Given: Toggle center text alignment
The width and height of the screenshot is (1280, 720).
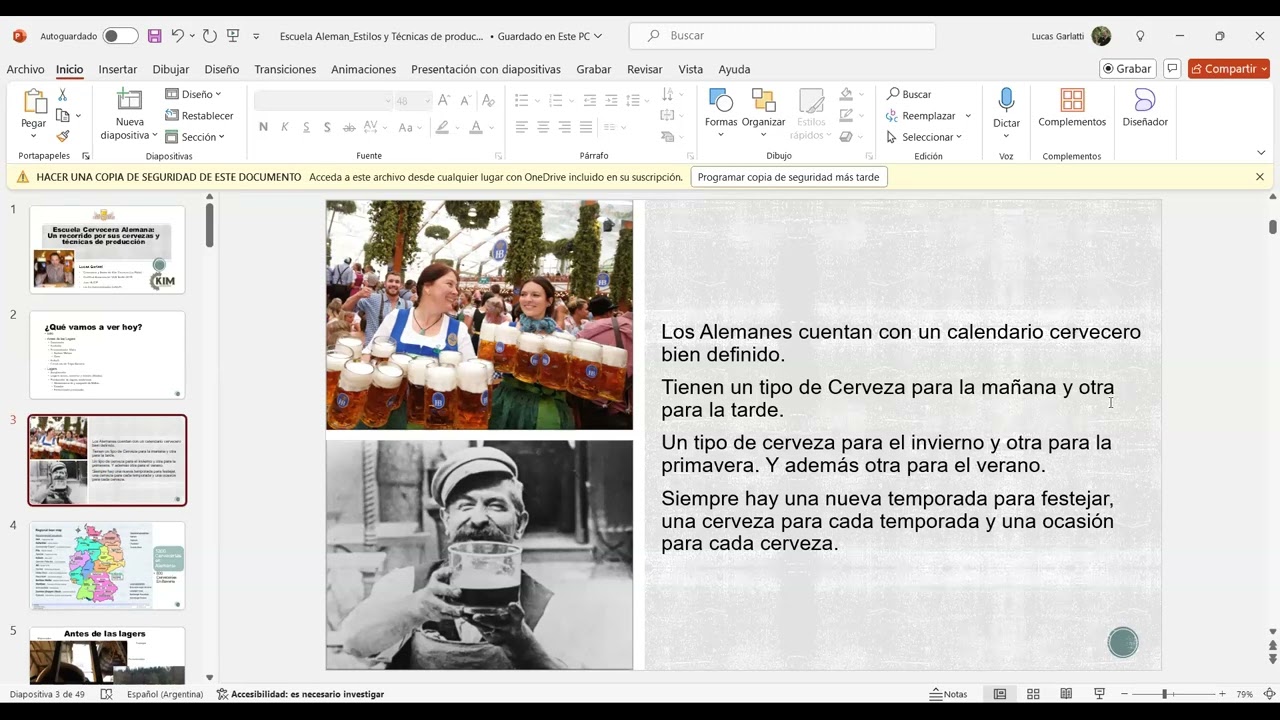Looking at the screenshot, I should coord(543,127).
